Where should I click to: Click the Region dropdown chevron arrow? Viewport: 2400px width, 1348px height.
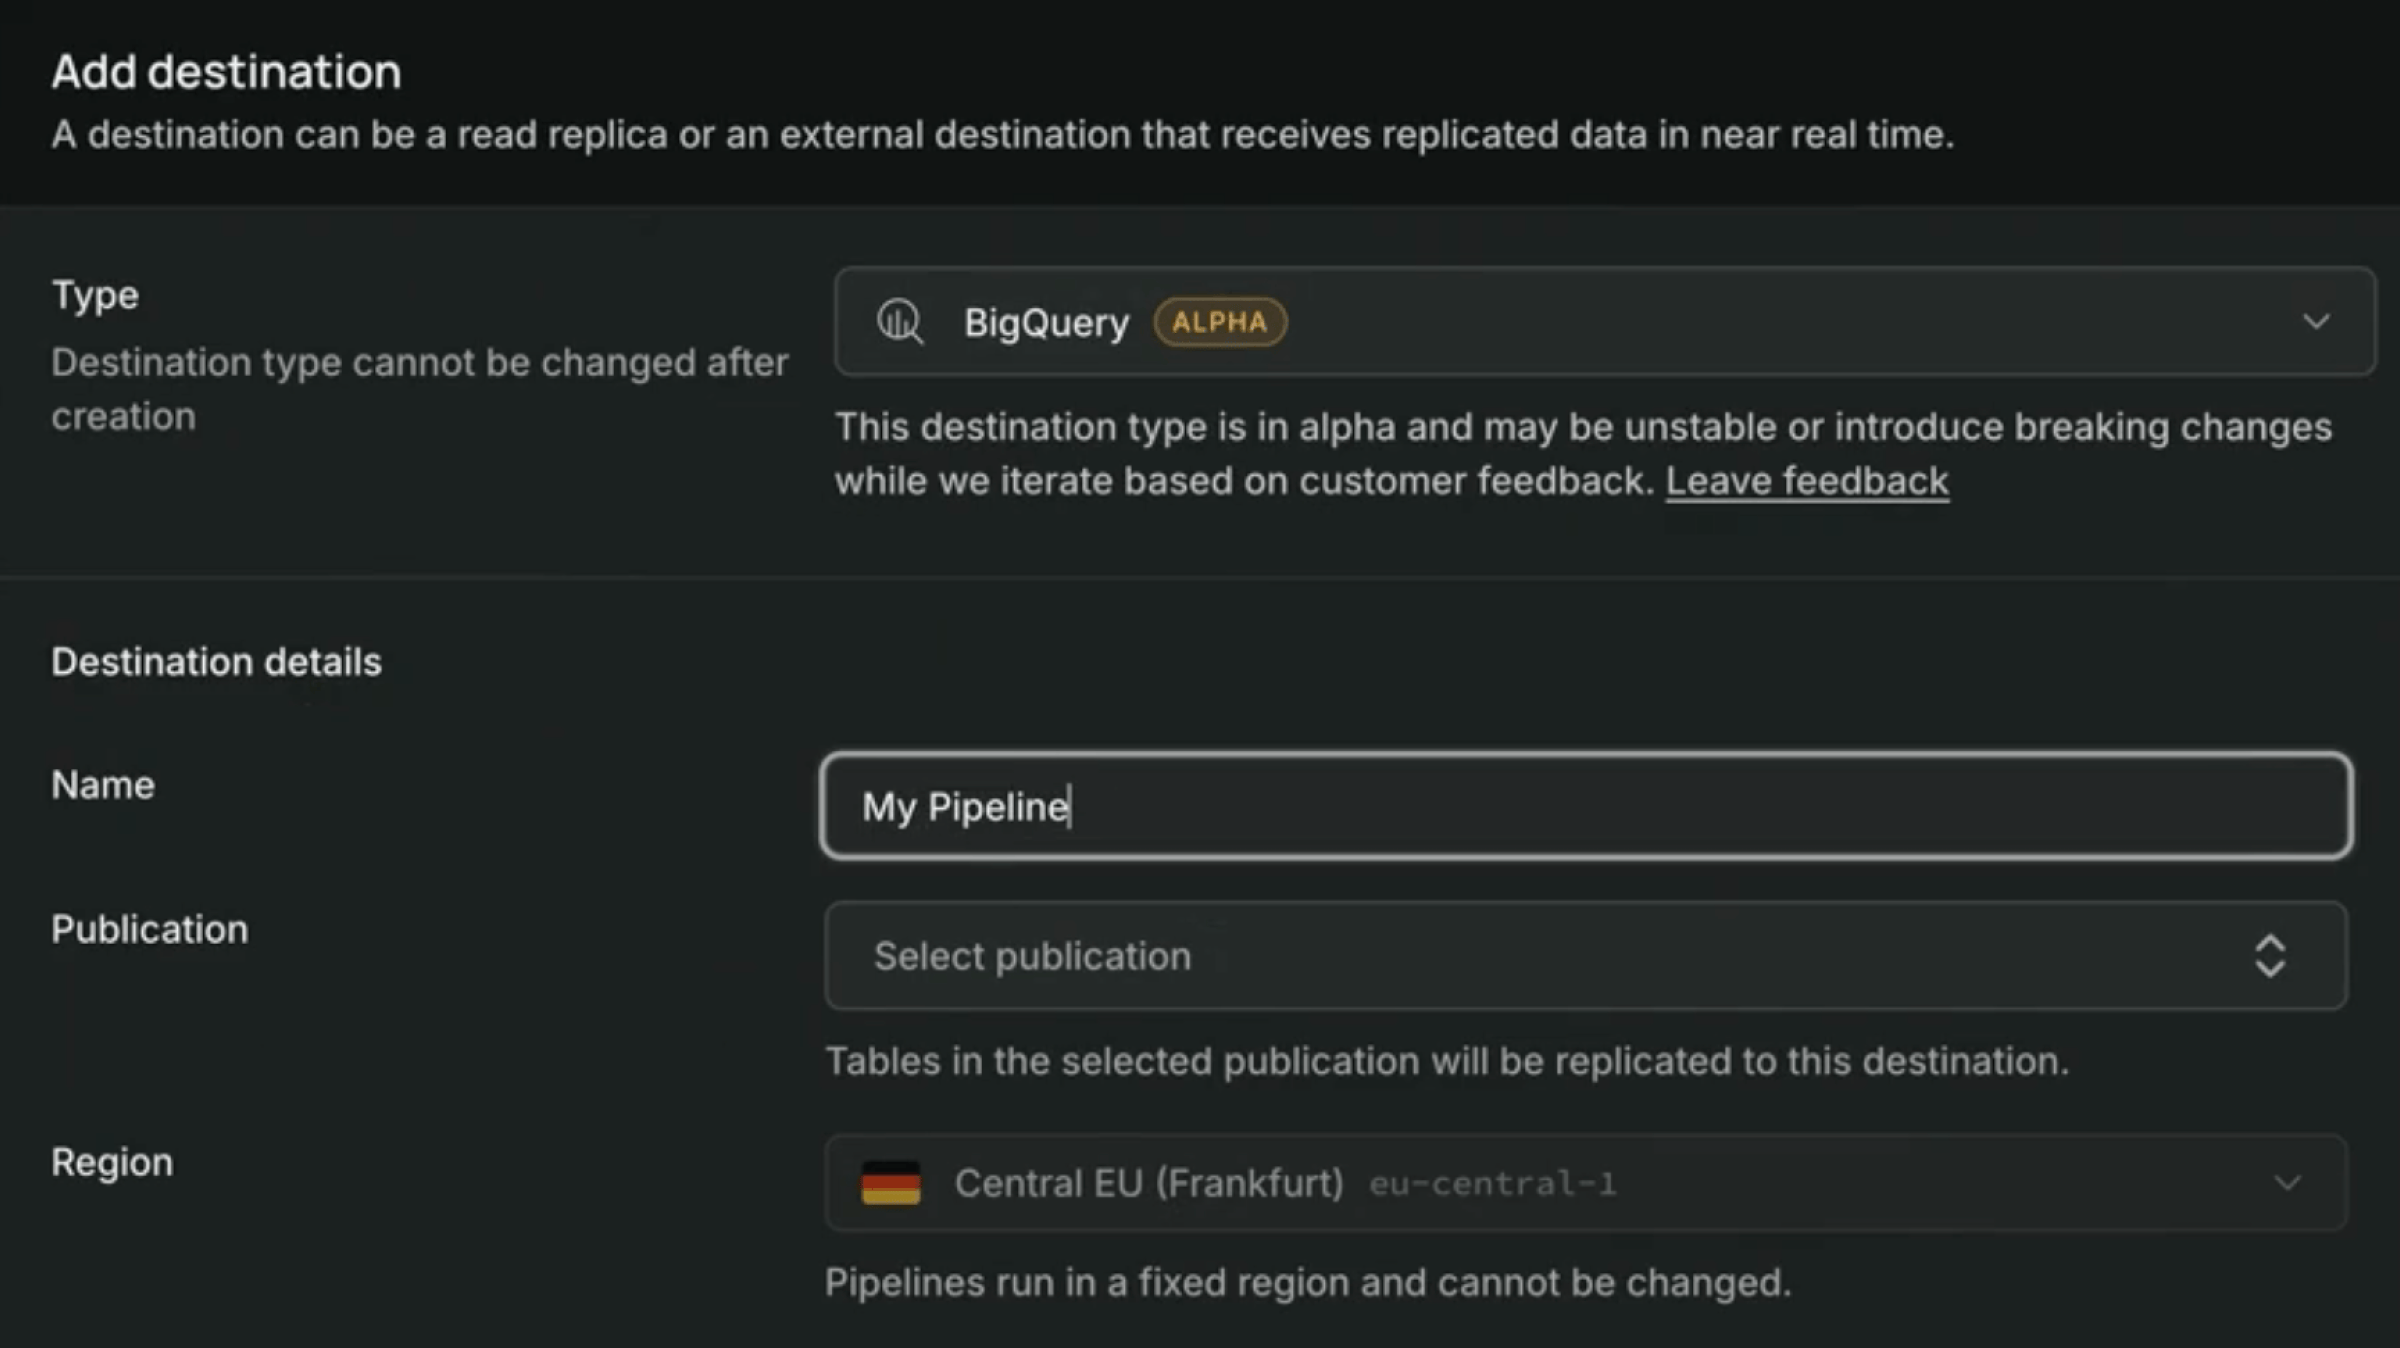[2287, 1183]
